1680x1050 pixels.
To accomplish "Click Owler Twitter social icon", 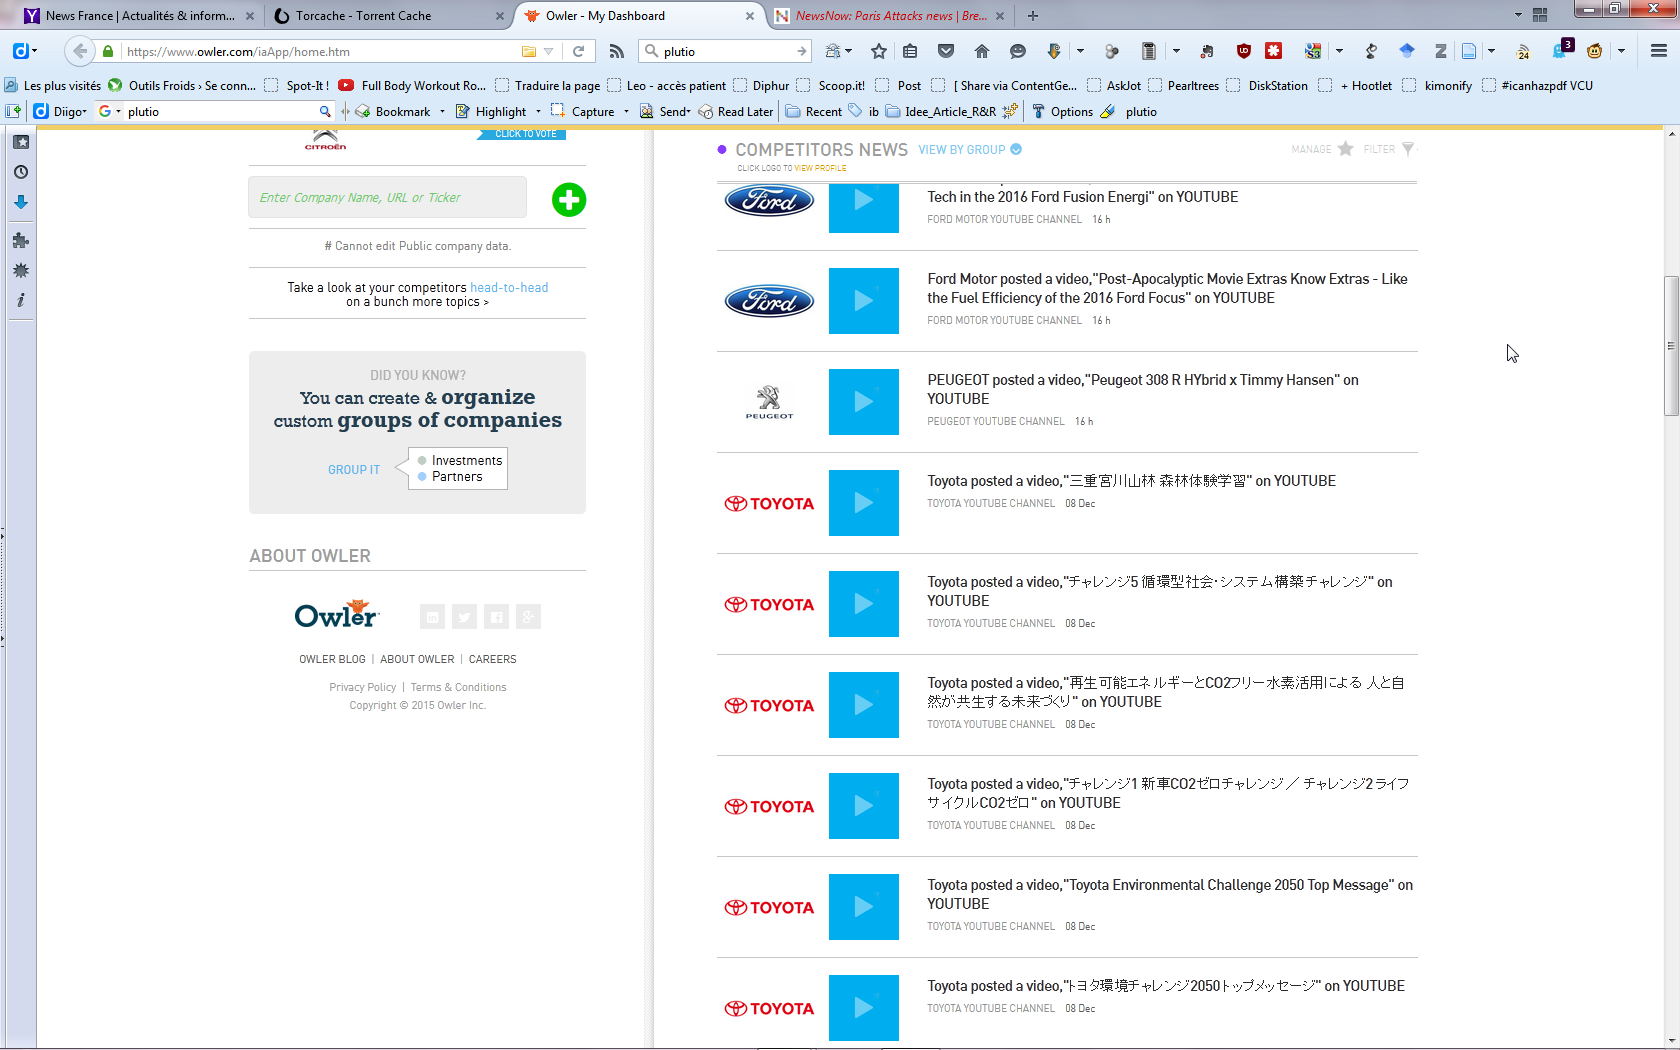I will [464, 617].
